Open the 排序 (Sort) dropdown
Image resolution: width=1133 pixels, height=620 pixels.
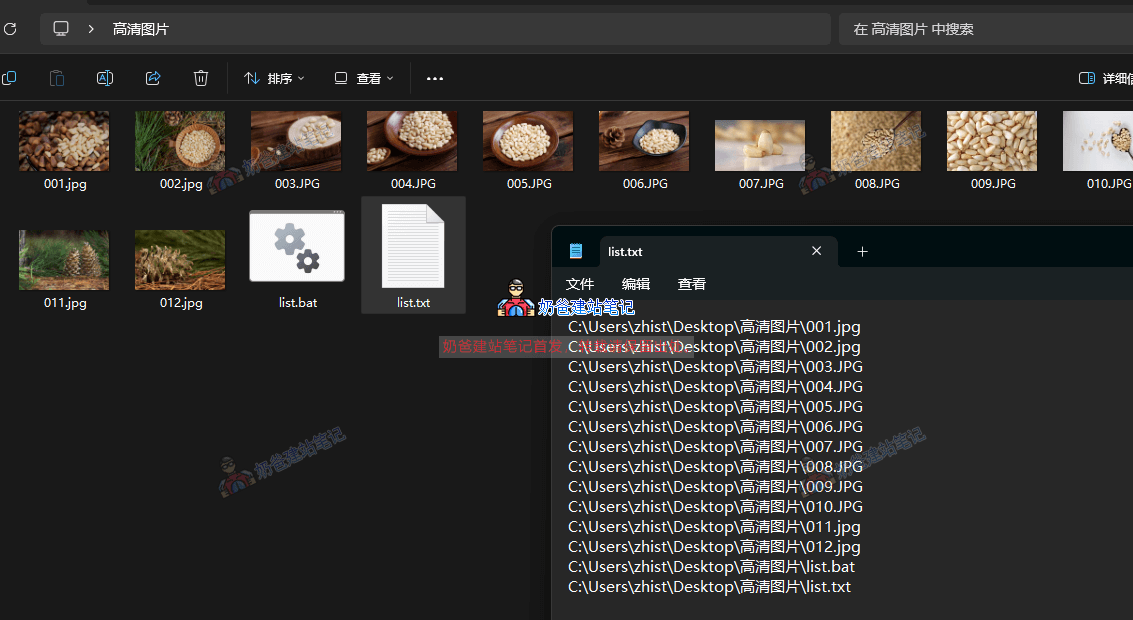point(273,78)
